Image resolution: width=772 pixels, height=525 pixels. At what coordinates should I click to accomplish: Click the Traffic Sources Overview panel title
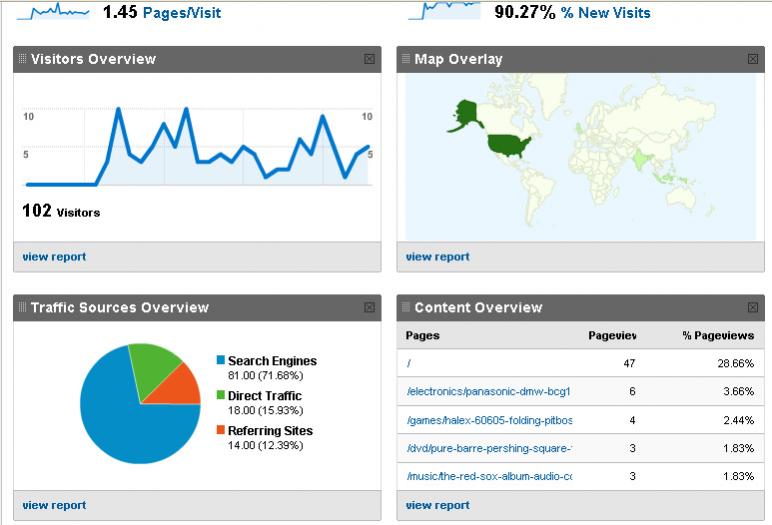point(120,308)
